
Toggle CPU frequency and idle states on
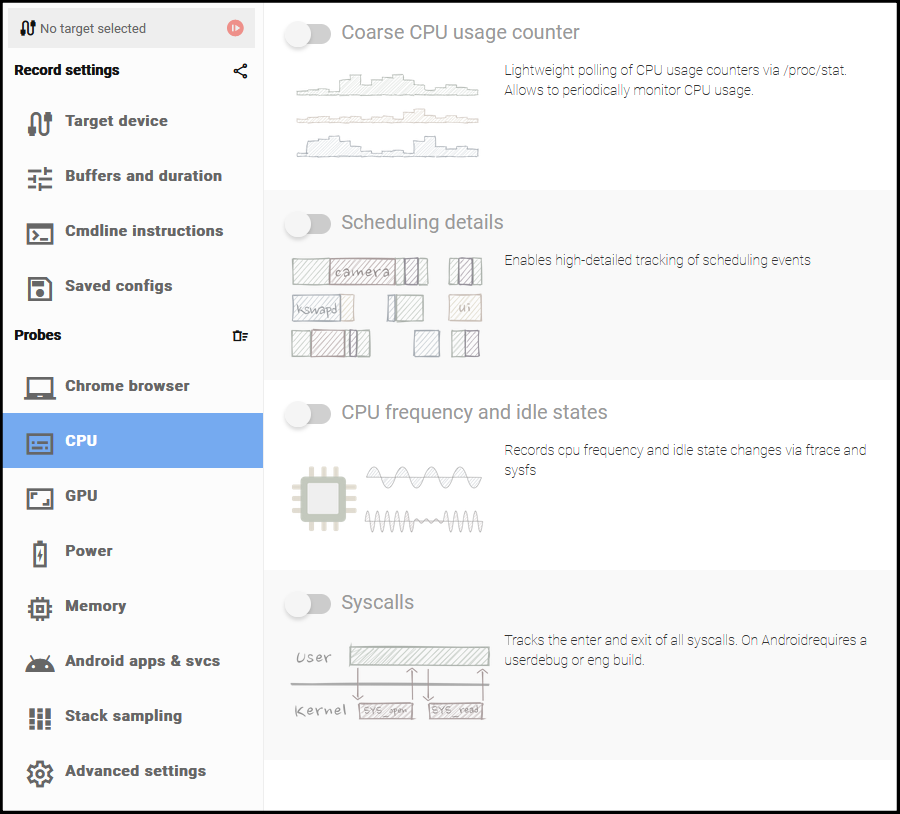[308, 414]
